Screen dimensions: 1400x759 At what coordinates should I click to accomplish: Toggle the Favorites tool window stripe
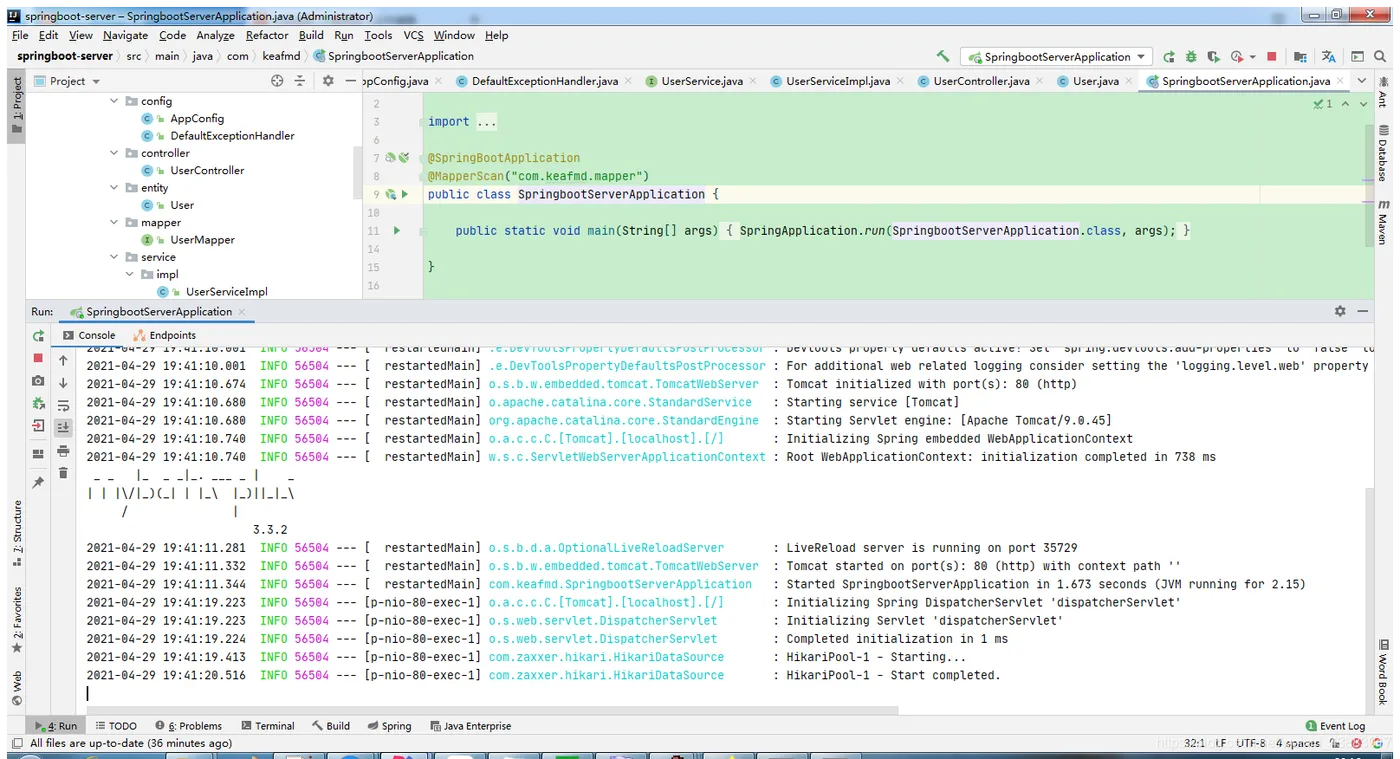(x=16, y=620)
